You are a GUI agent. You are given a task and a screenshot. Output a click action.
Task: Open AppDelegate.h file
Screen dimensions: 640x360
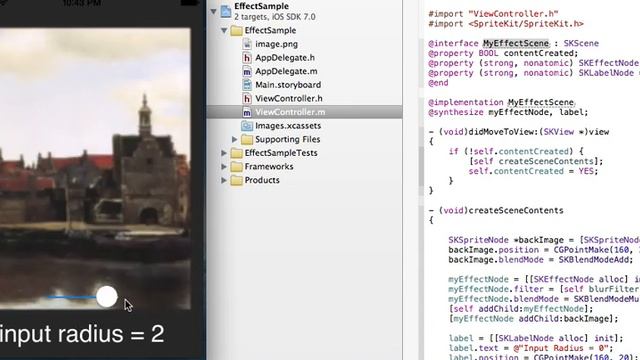(285, 58)
